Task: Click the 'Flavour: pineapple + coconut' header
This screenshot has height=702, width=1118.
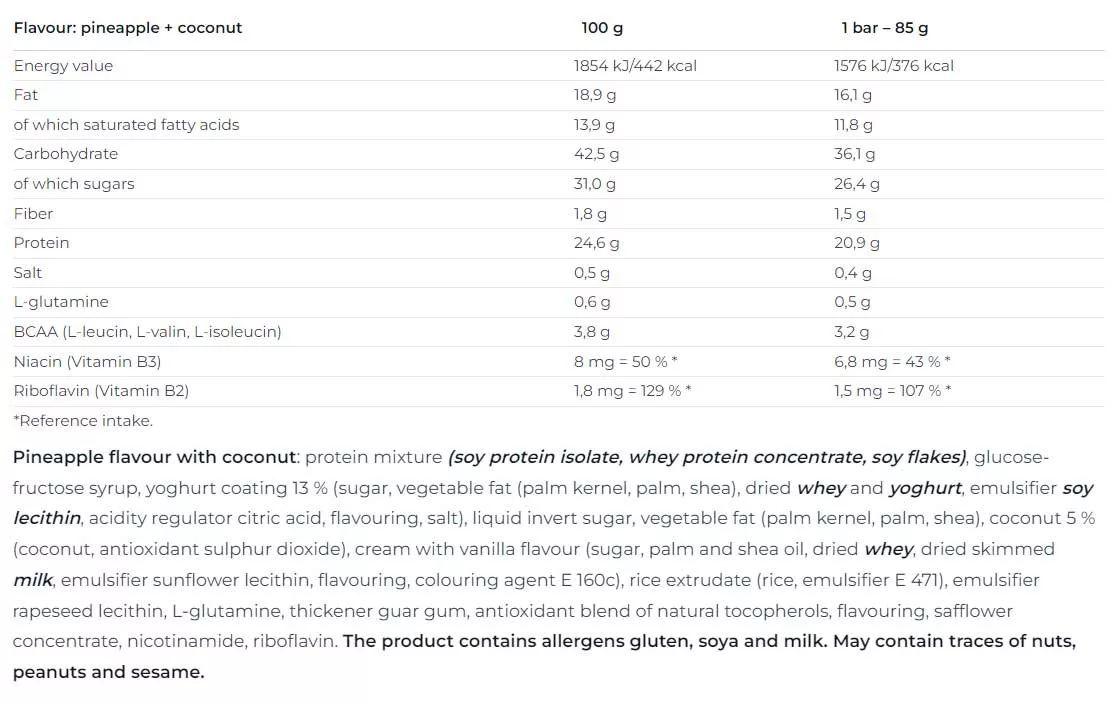Action: (128, 28)
